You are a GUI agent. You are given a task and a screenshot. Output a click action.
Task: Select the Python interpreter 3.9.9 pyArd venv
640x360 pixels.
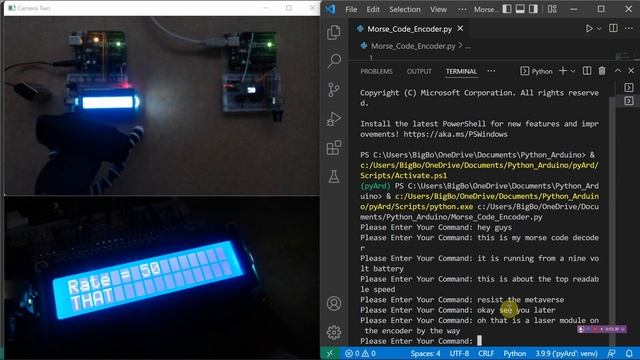pos(566,353)
